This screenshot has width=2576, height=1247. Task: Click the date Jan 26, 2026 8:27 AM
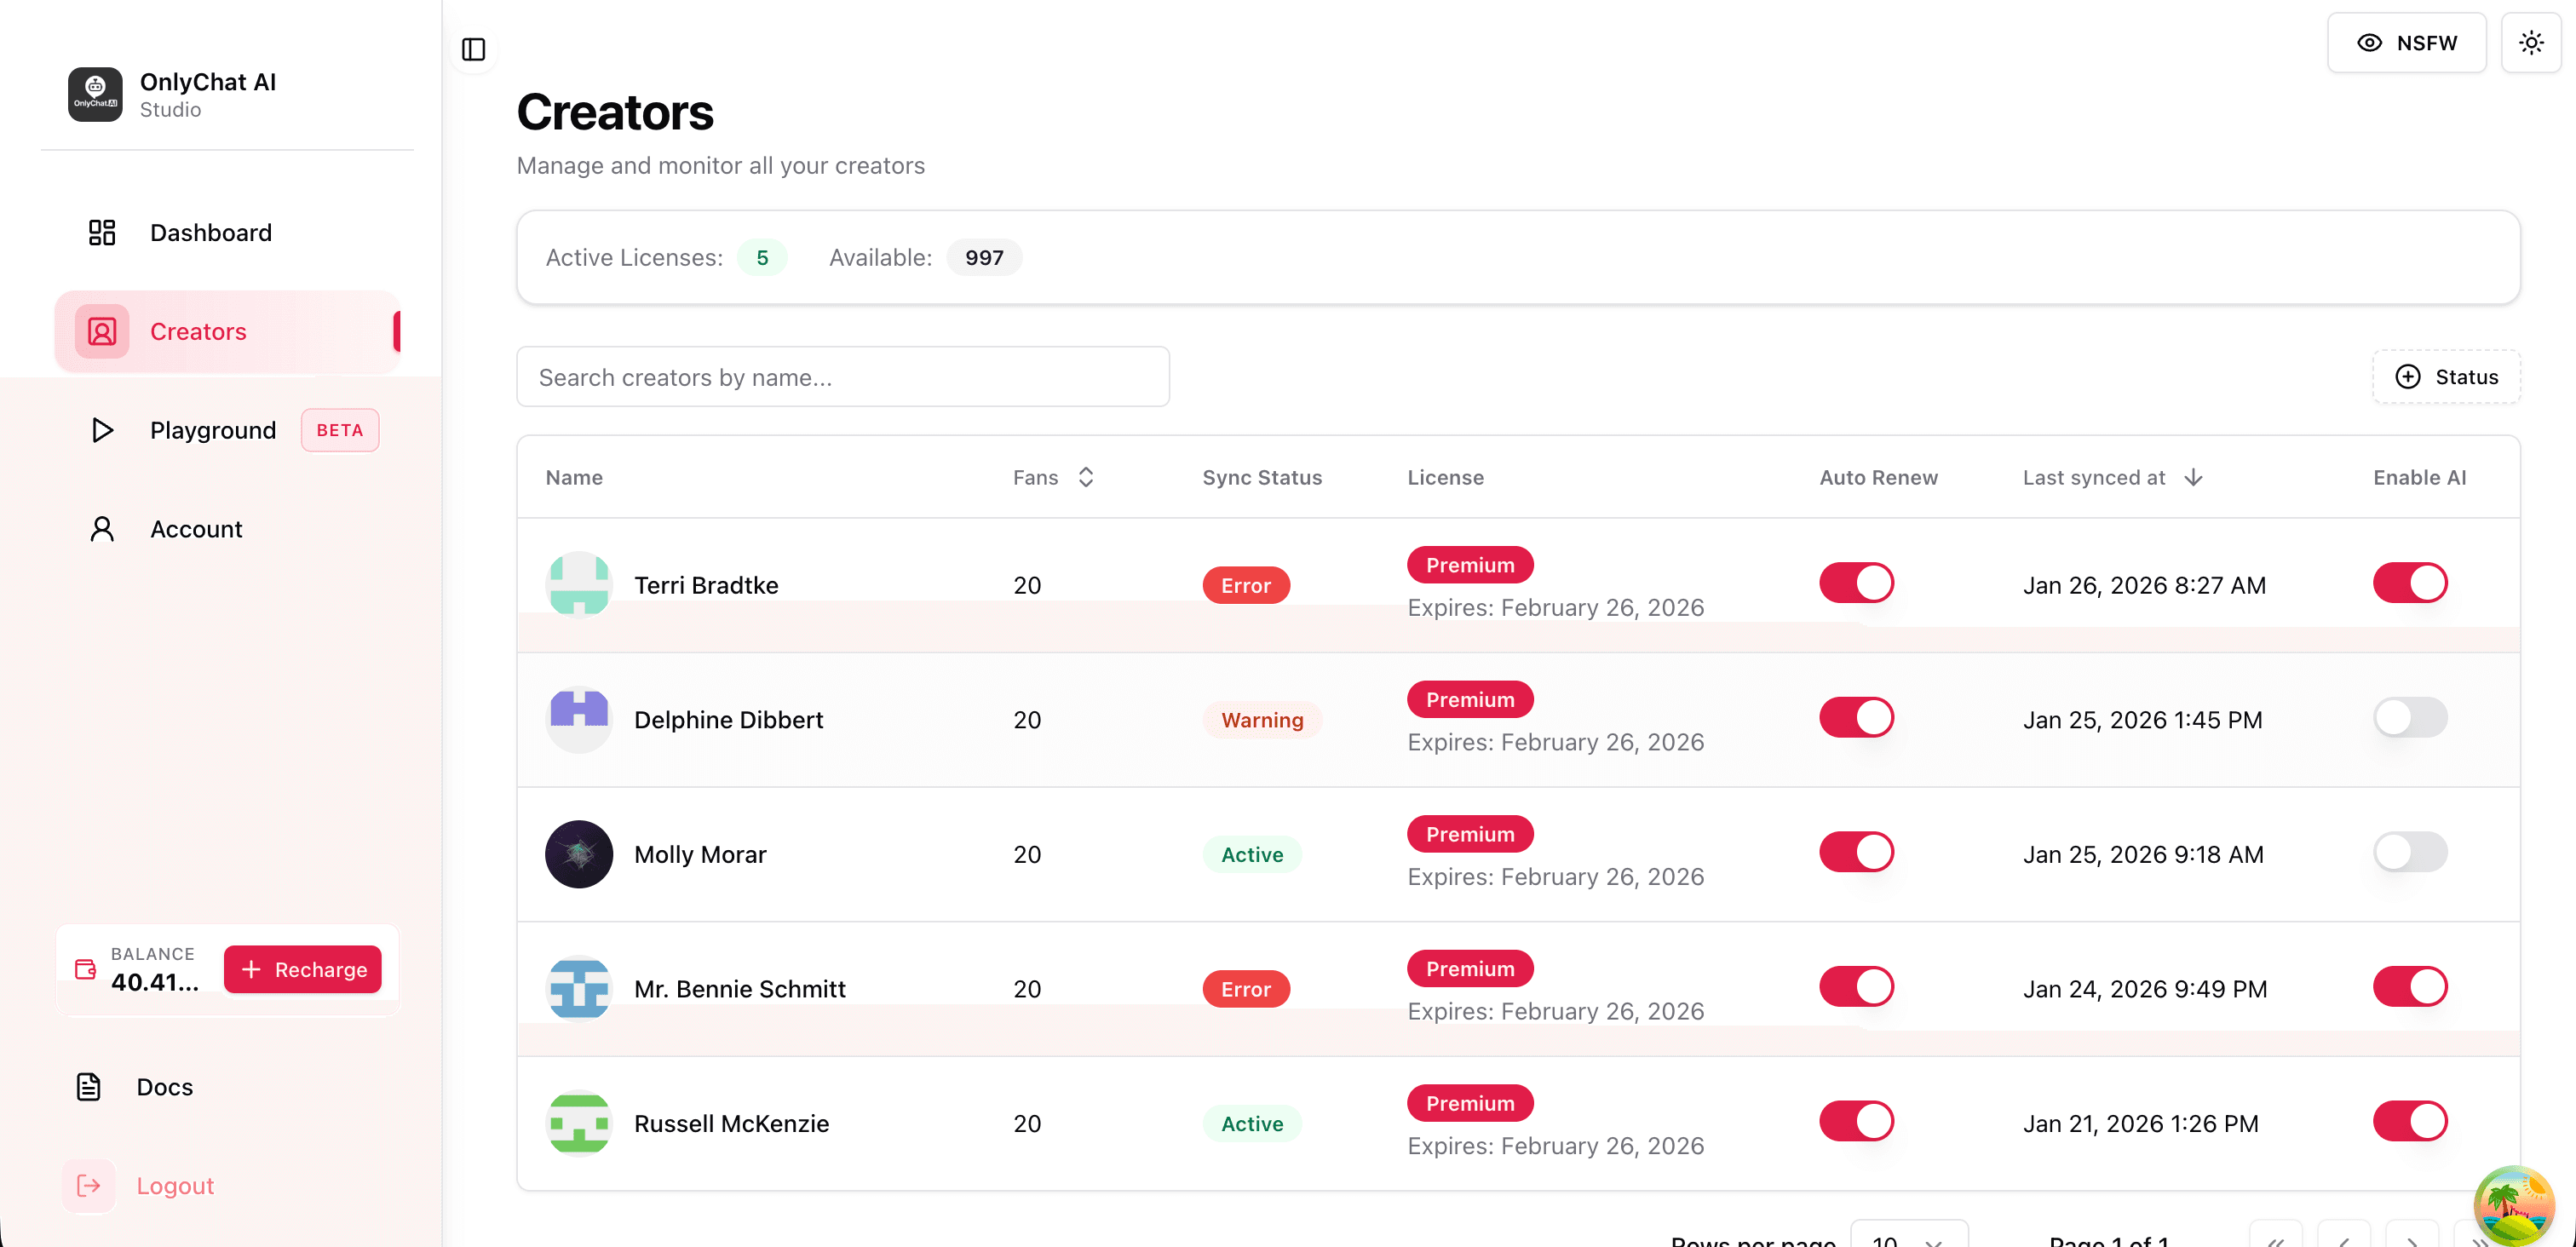(2144, 585)
